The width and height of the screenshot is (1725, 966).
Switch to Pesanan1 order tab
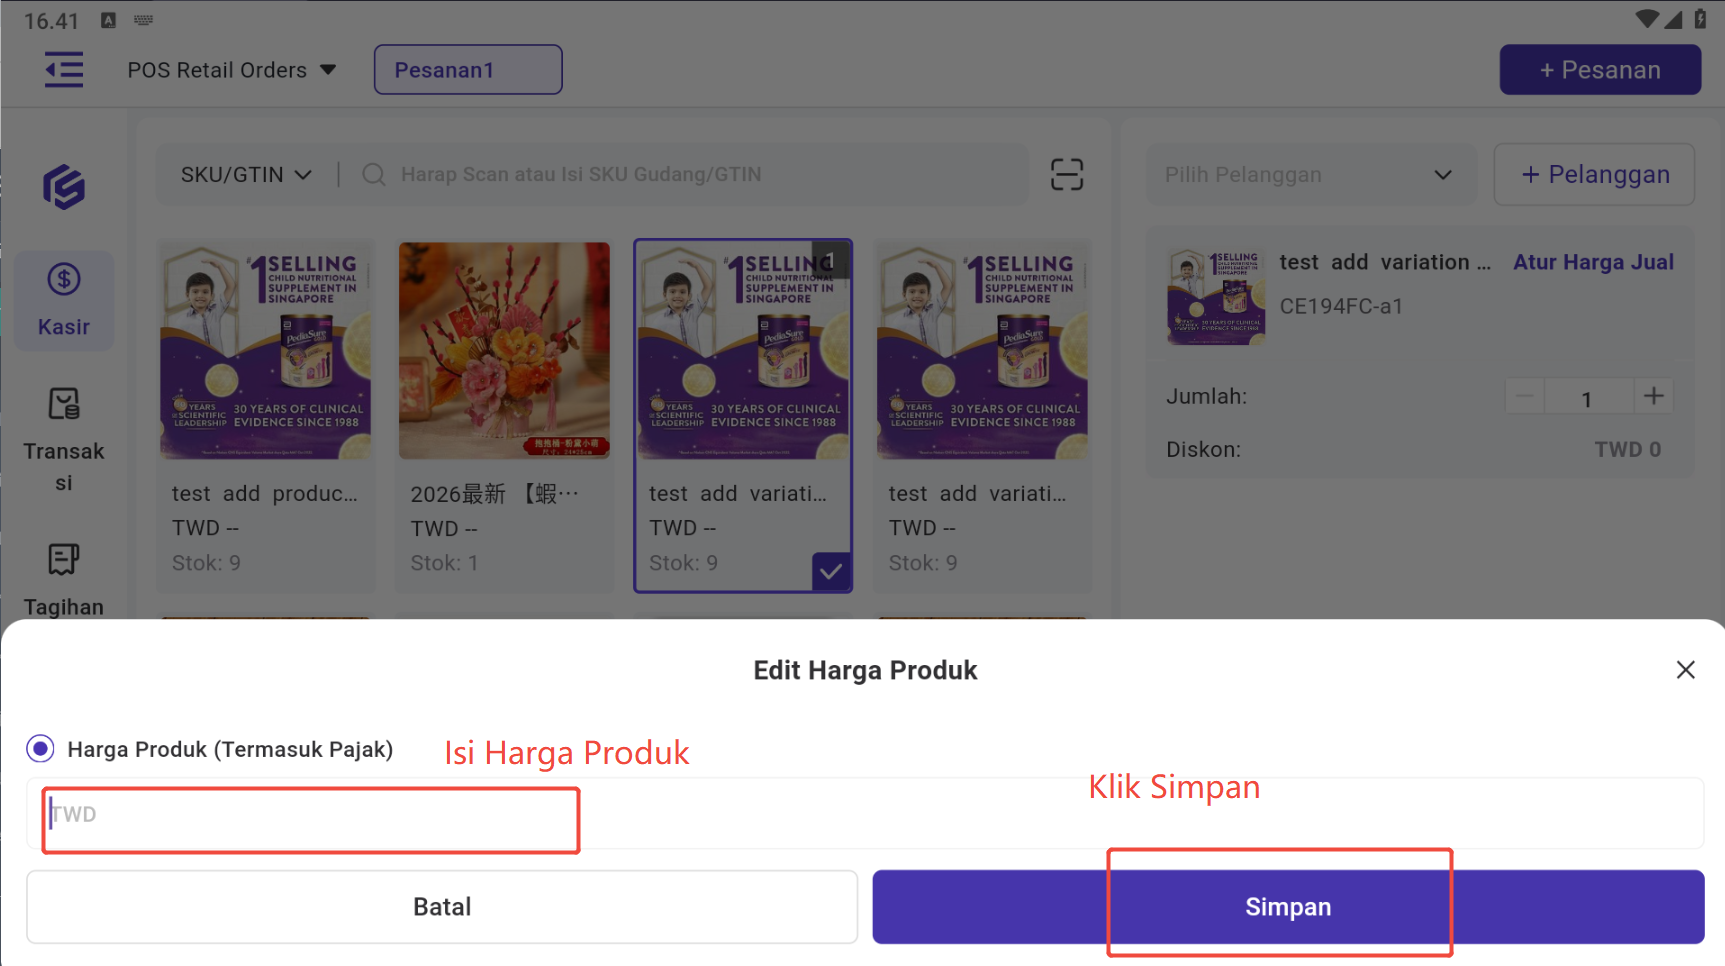tap(468, 70)
